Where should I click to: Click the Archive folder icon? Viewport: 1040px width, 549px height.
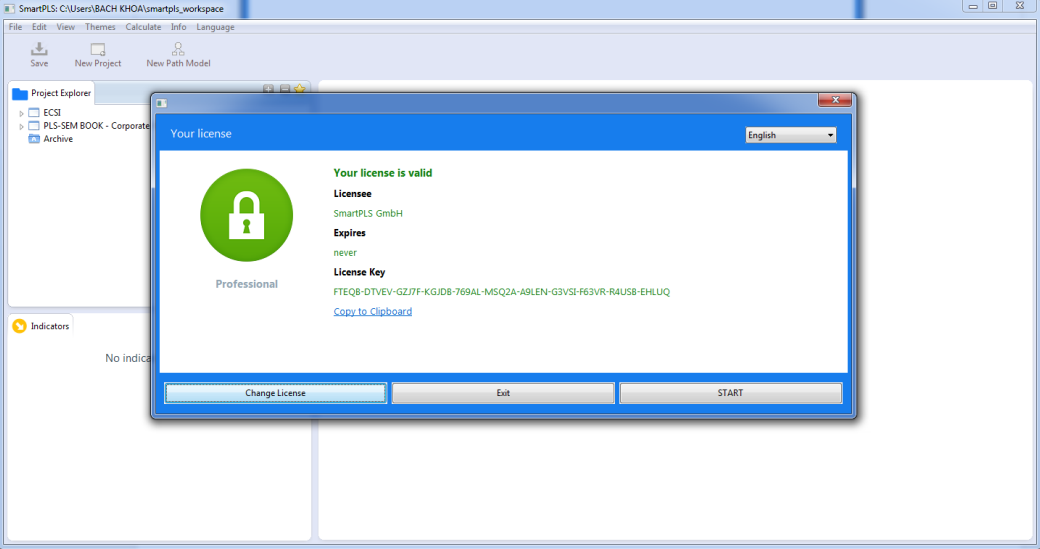34,139
